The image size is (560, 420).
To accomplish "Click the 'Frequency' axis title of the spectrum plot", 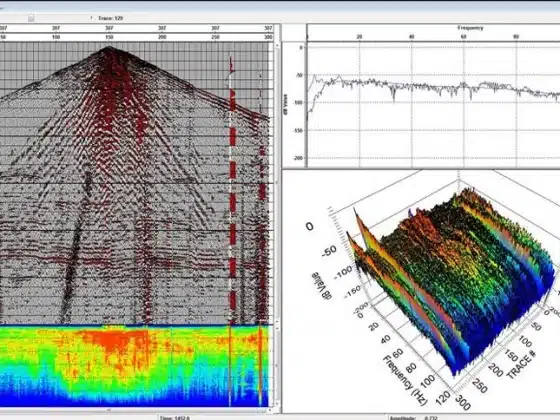I will pos(470,28).
